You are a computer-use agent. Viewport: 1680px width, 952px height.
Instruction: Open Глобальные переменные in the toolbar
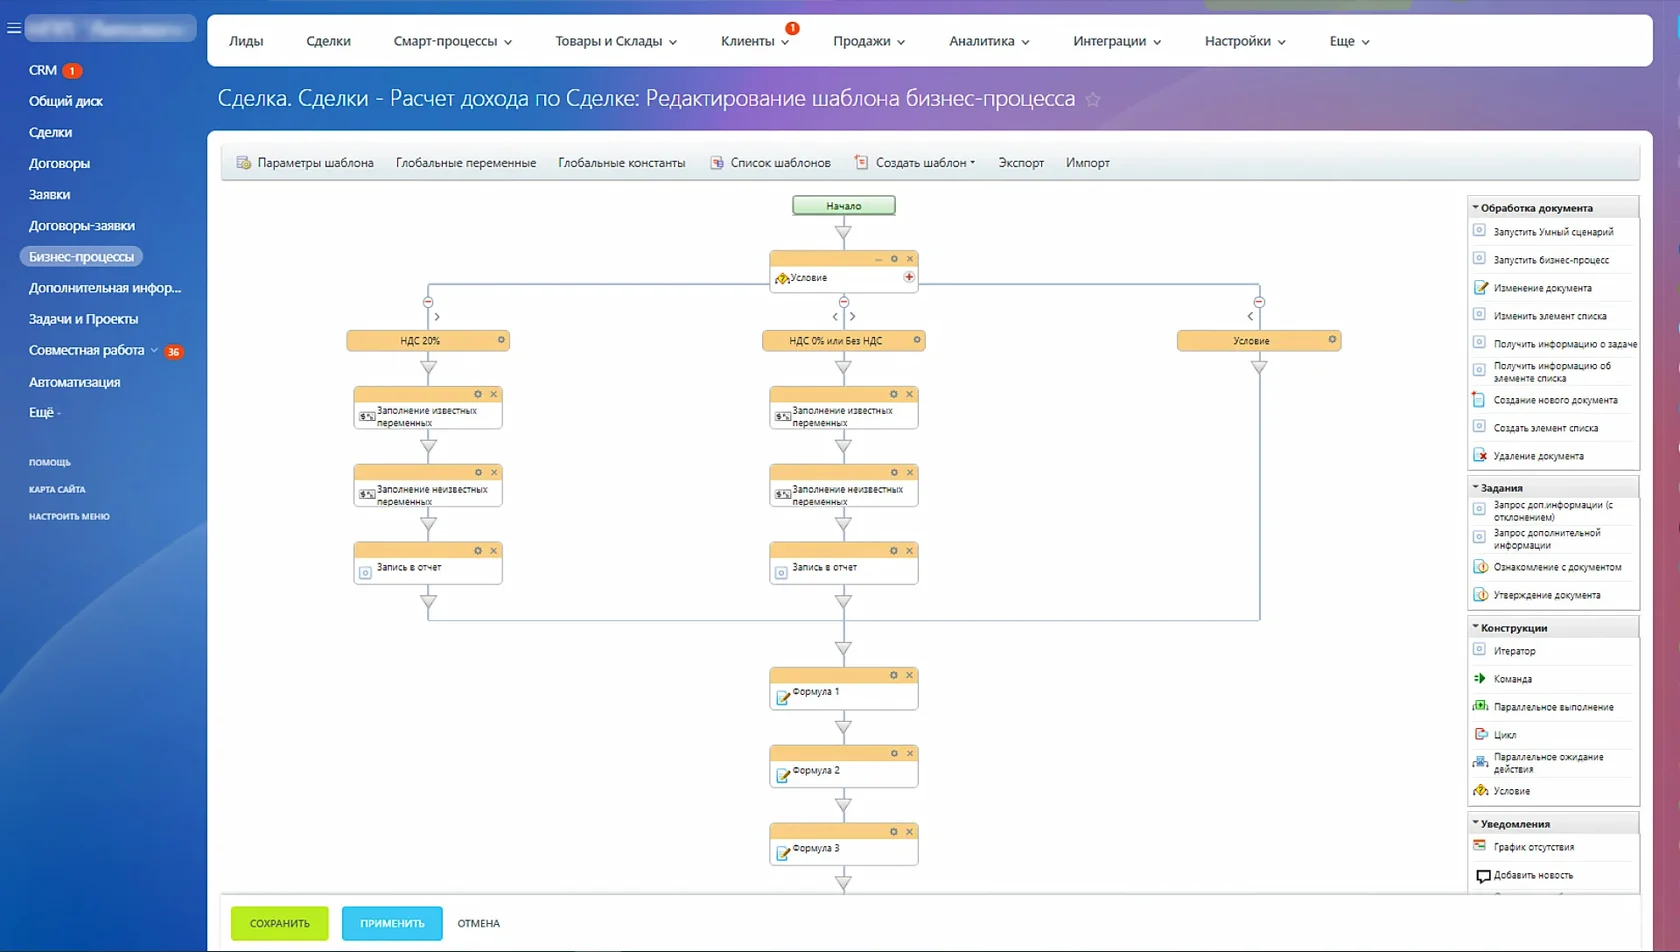pos(466,163)
